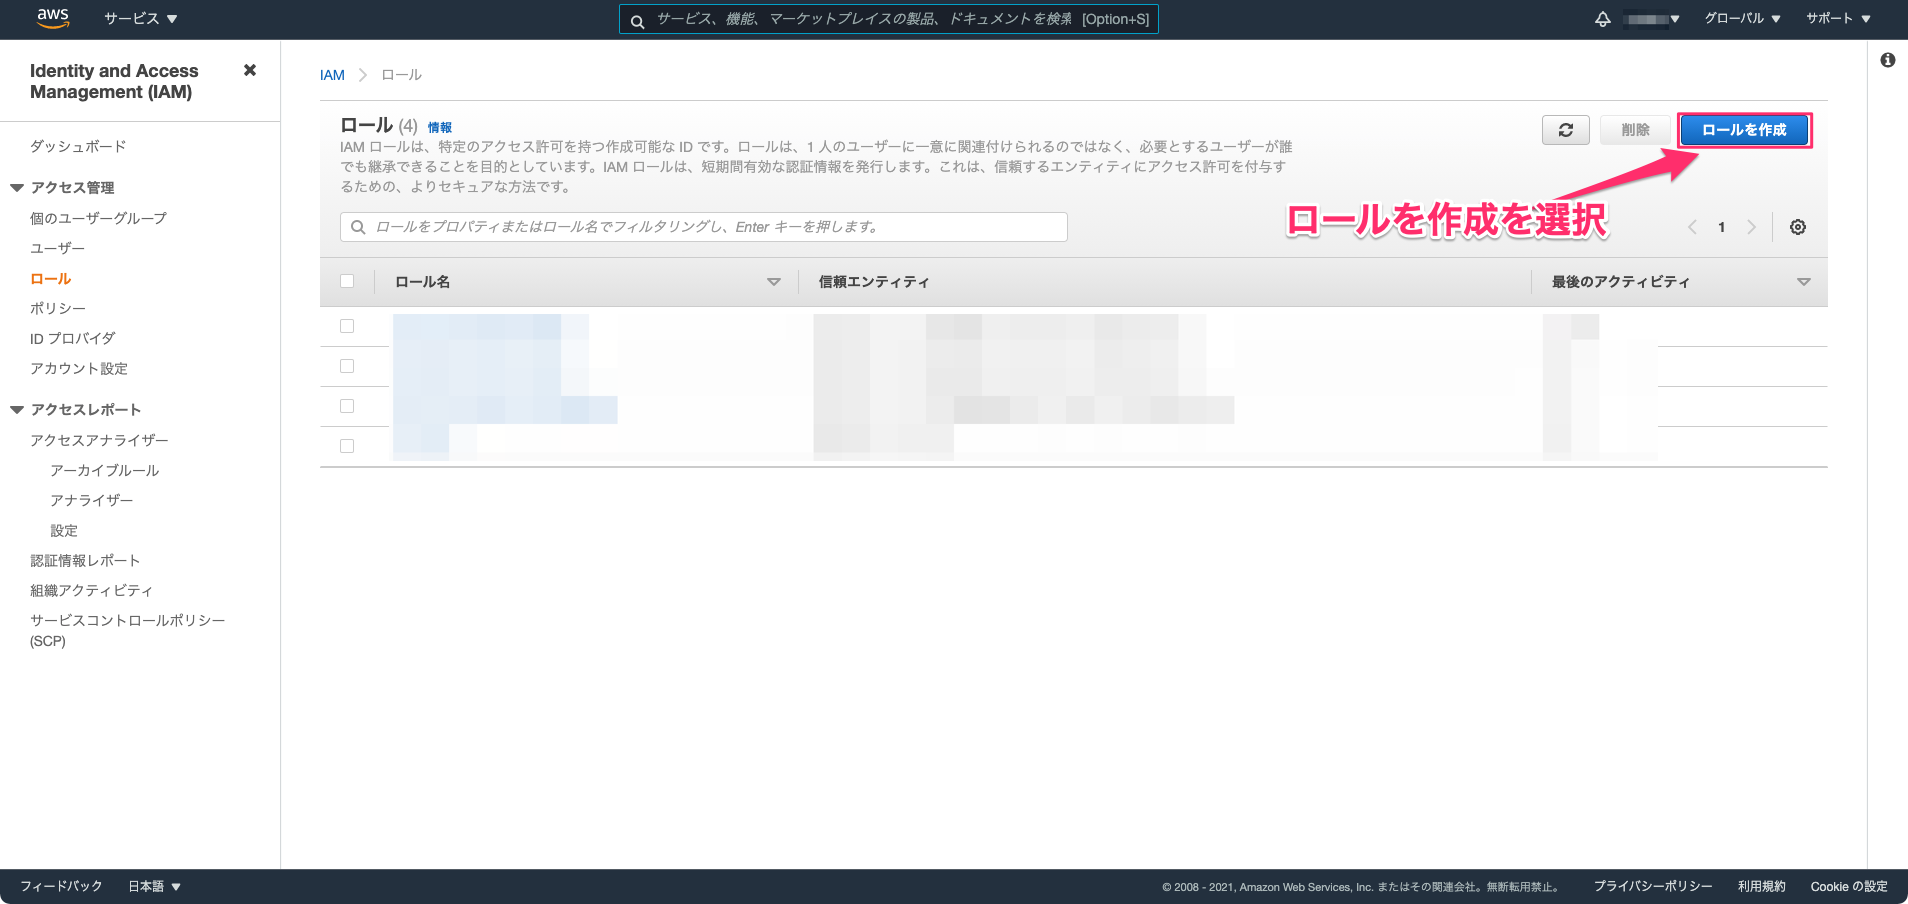Open the サービス dropdown menu

tap(140, 19)
